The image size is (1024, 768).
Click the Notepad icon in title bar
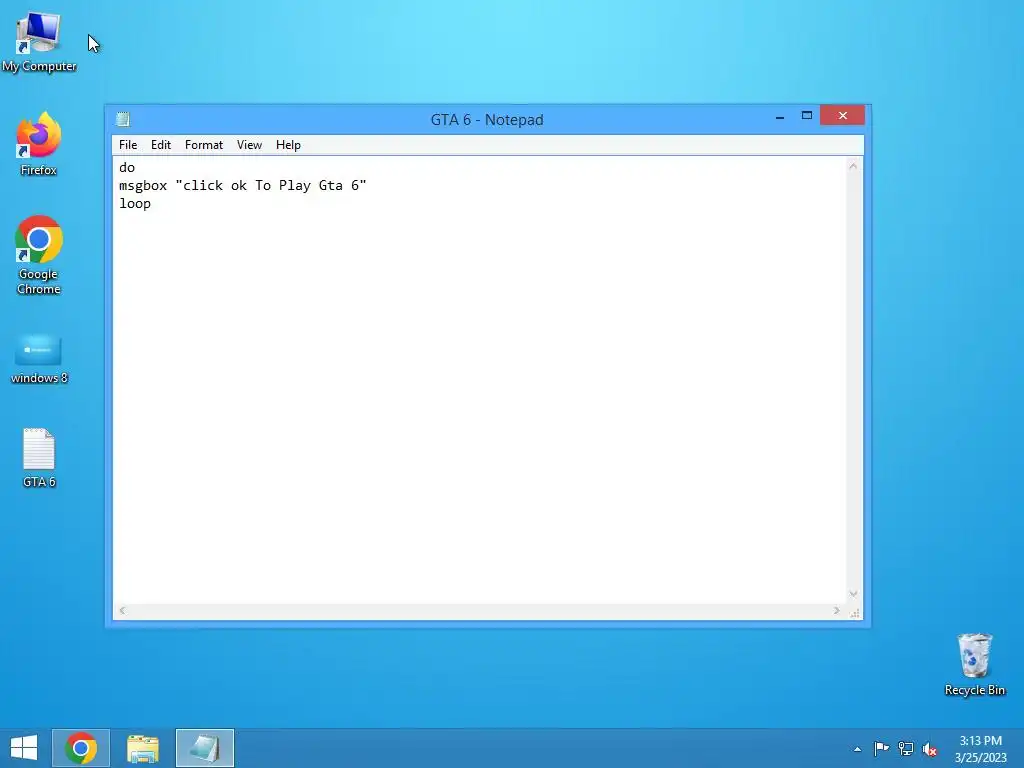(x=123, y=119)
